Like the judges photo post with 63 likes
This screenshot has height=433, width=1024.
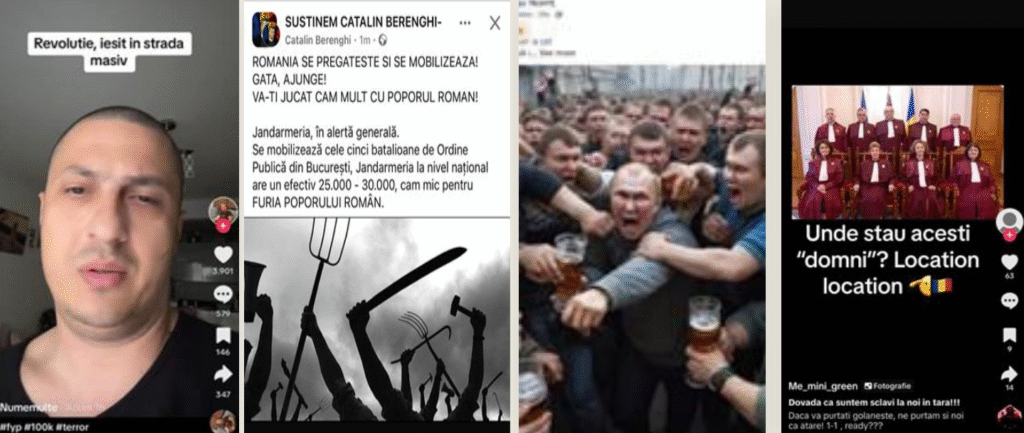1010,262
